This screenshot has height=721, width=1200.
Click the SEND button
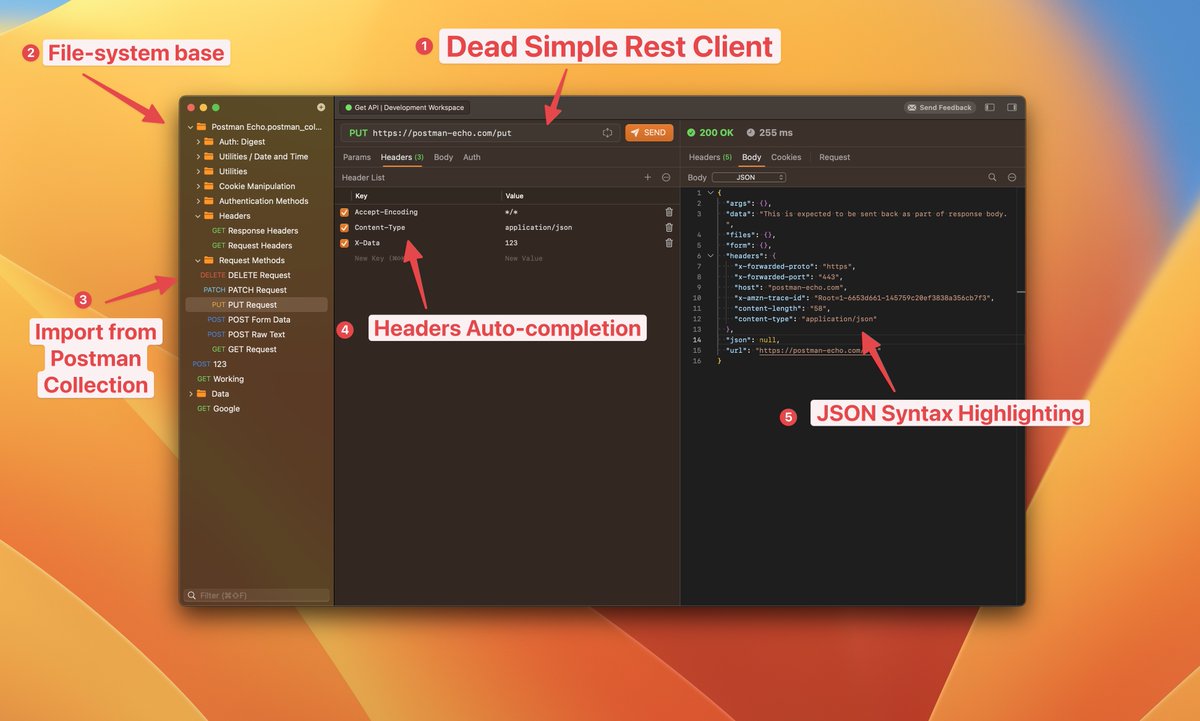click(648, 132)
